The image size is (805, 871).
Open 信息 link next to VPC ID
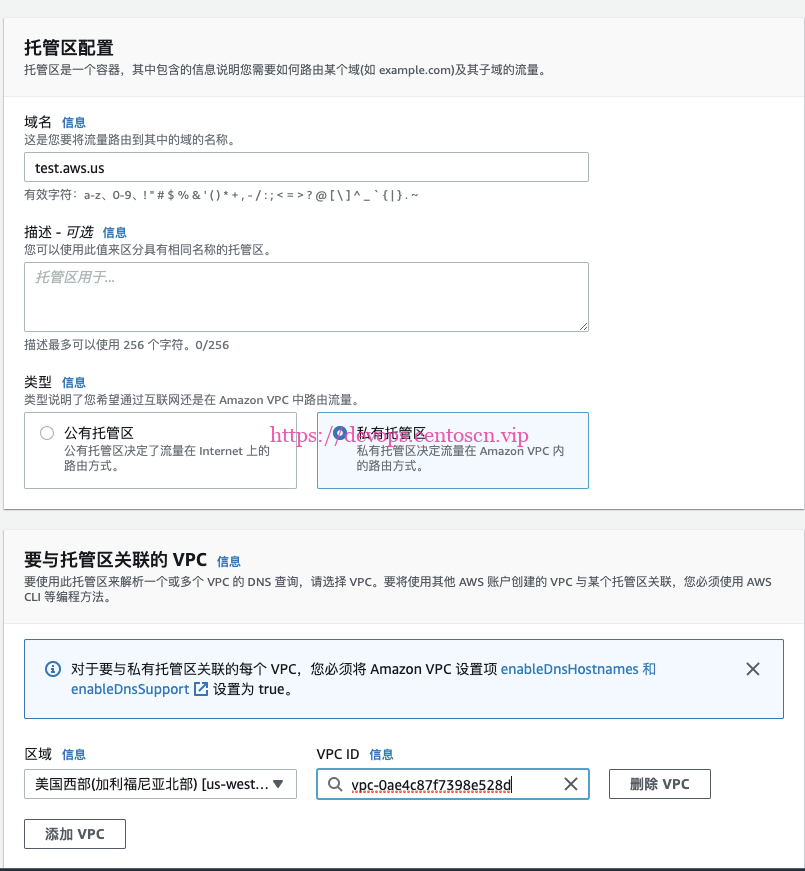pyautogui.click(x=381, y=754)
